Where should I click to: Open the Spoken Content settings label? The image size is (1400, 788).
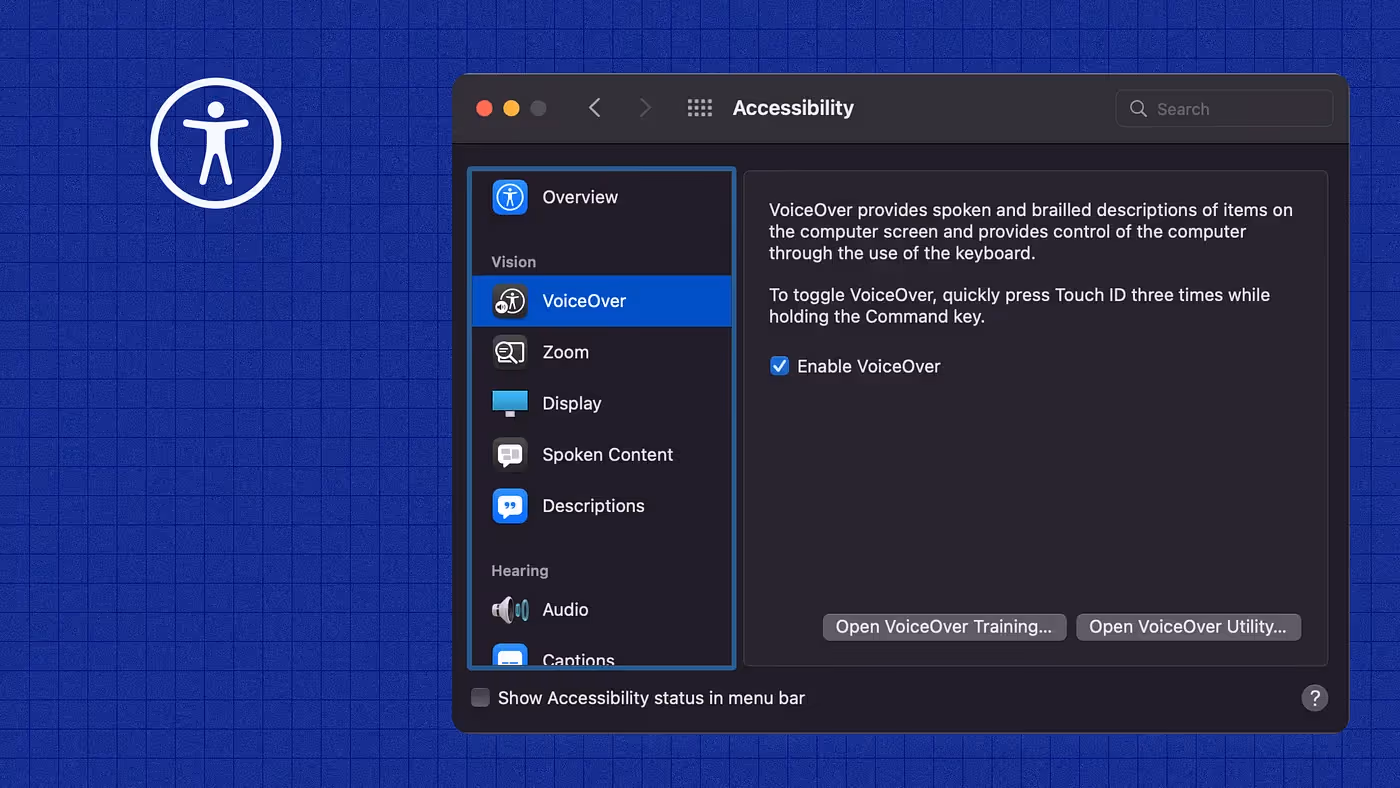pyautogui.click(x=608, y=454)
